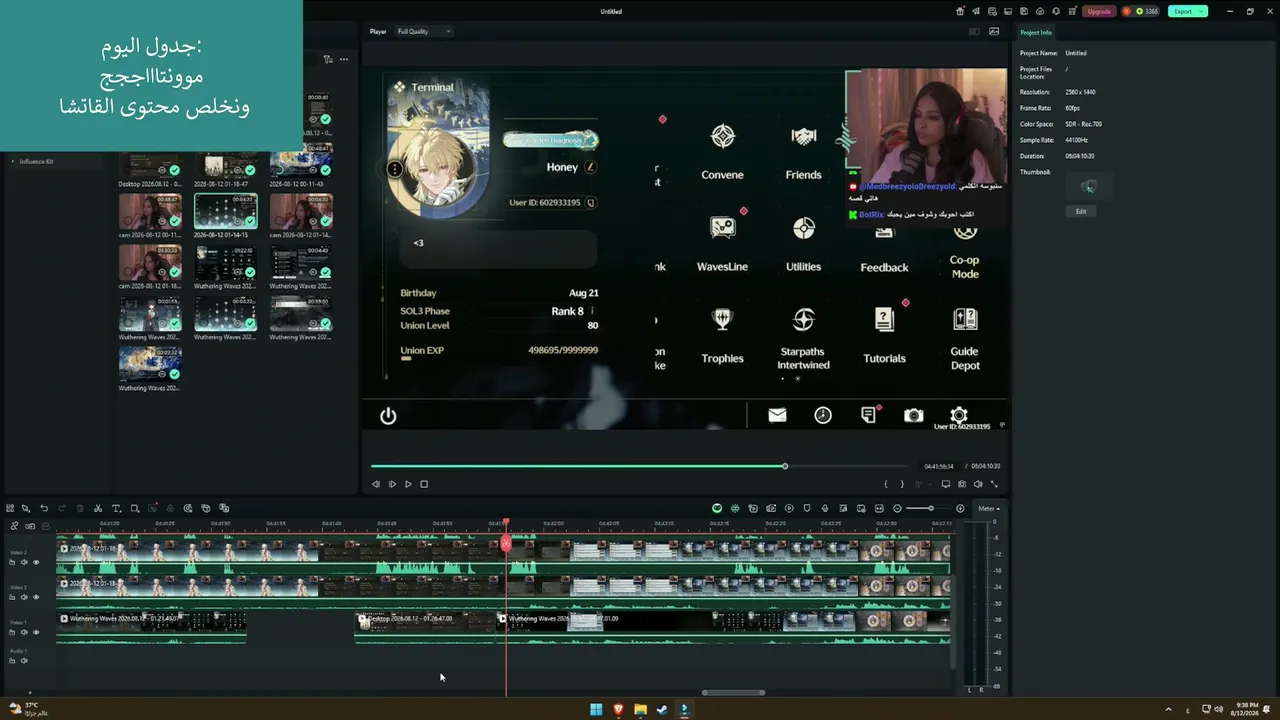Set the mark-out point bracket
Screen dimensions: 1280x720
point(902,484)
